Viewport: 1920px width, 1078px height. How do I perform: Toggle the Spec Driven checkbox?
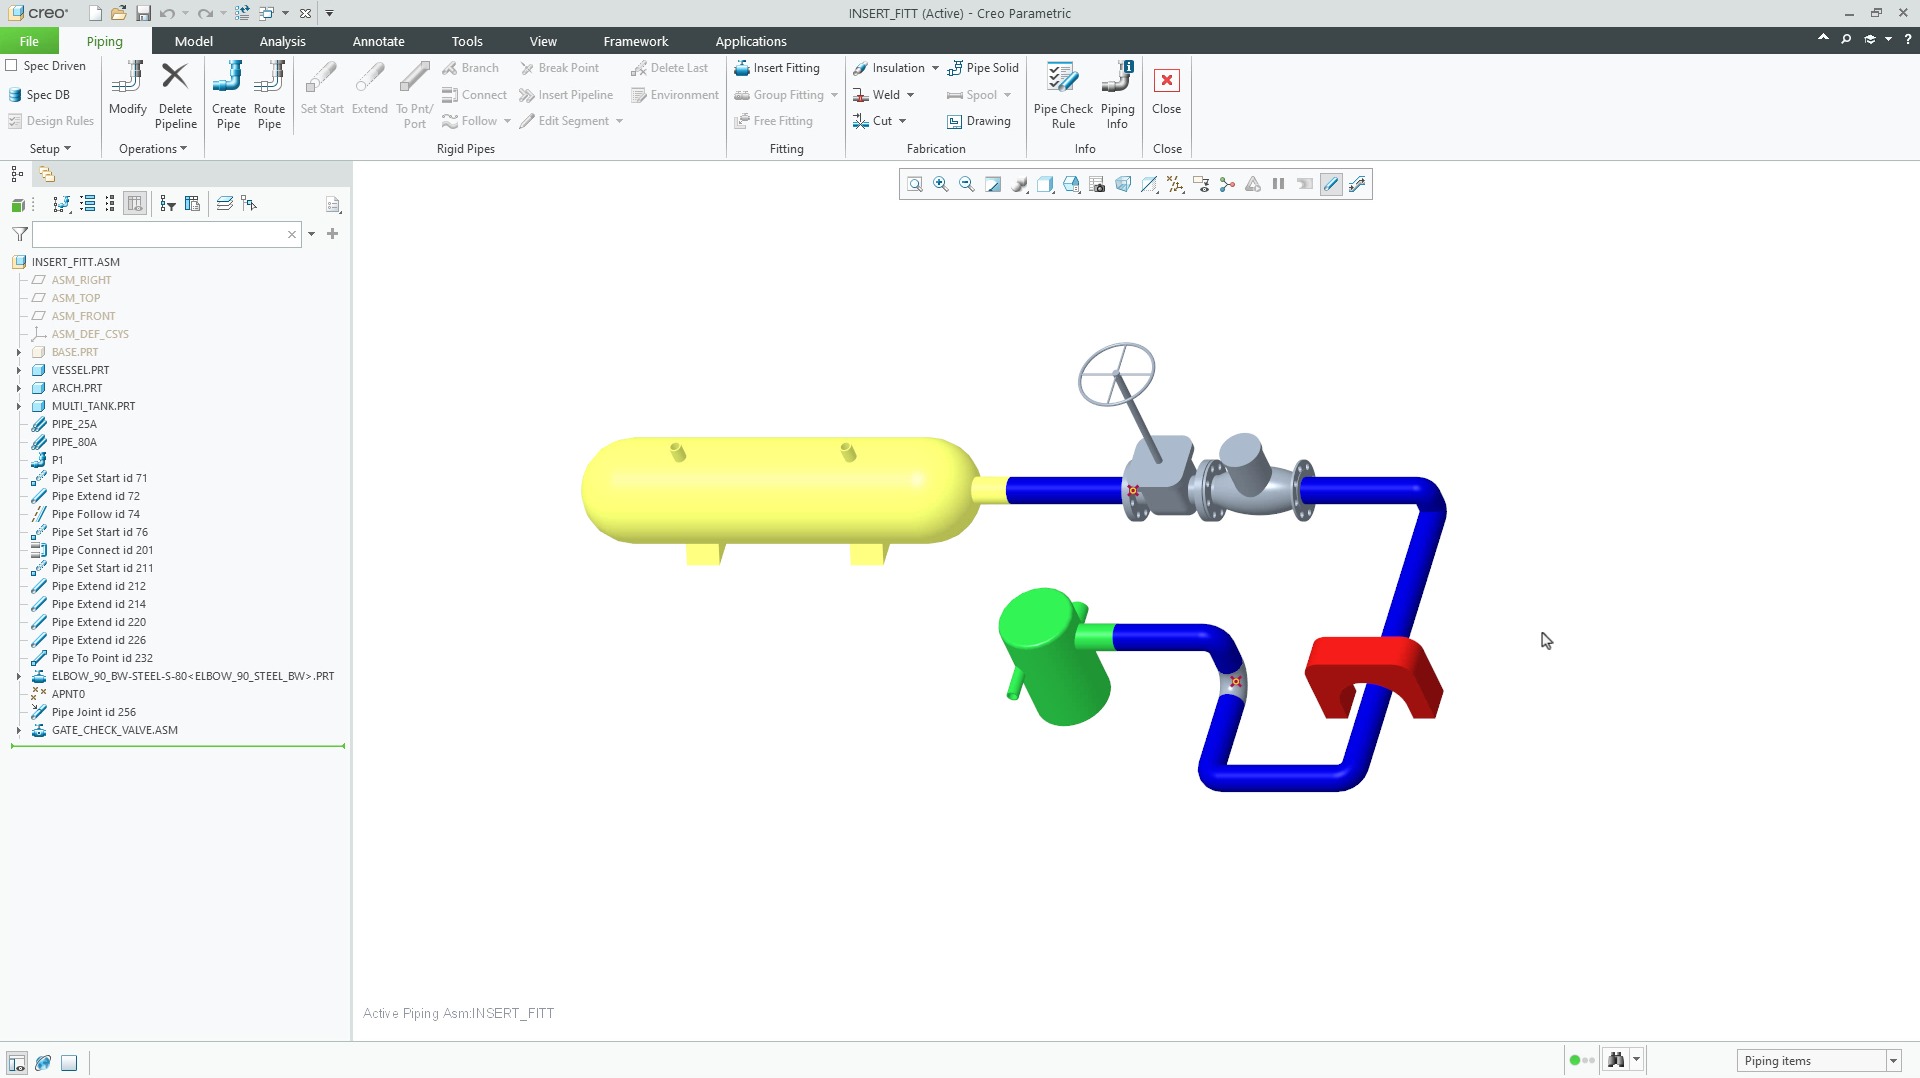[x=13, y=65]
